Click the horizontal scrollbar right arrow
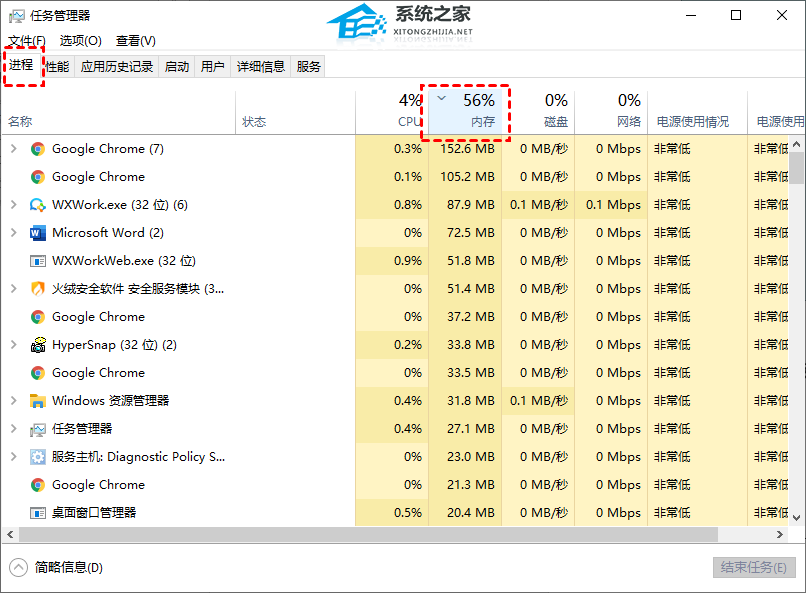 (780, 534)
